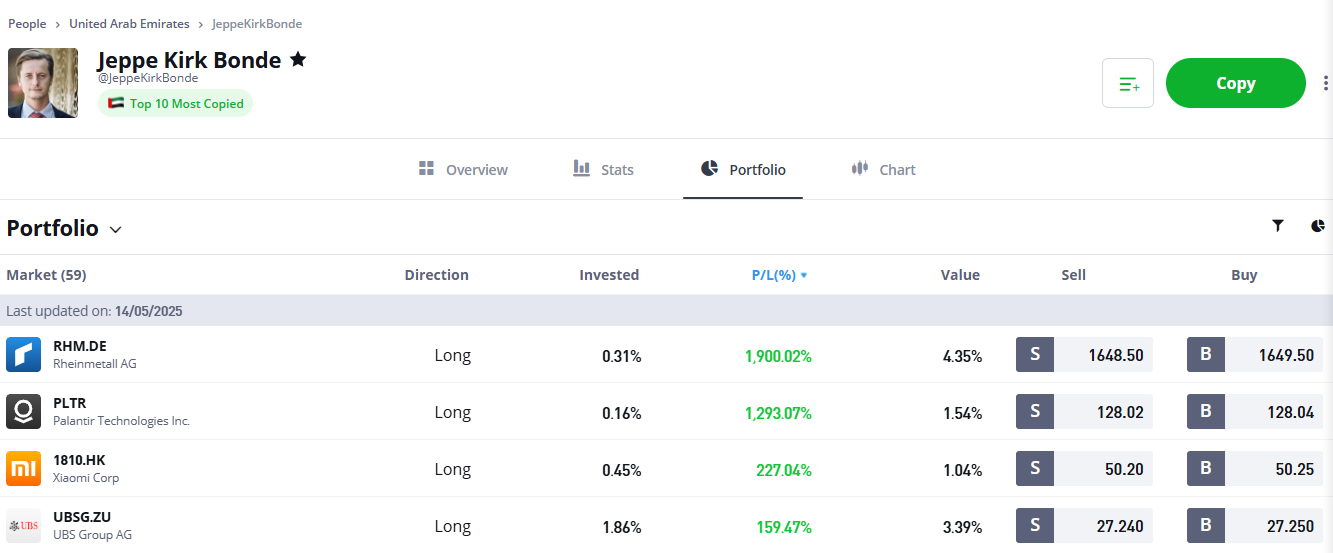1333x553 pixels.
Task: Go to United Arab Emirates breadcrumb
Action: click(129, 23)
